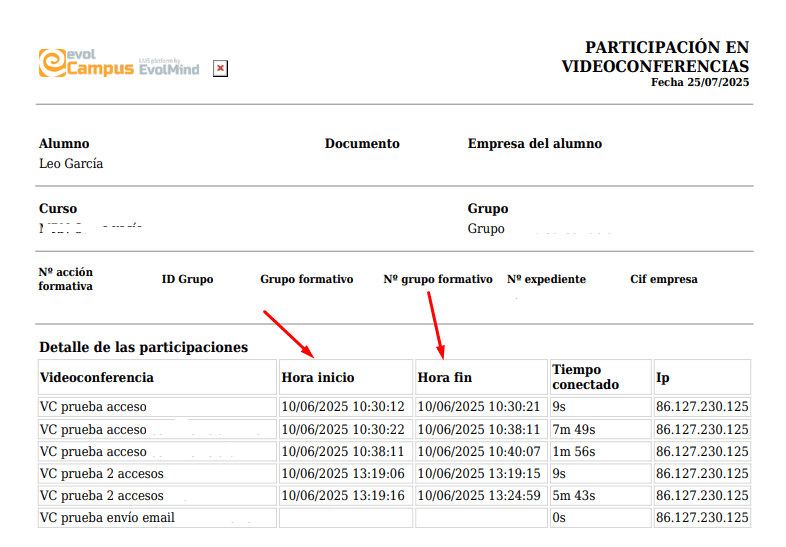
Task: Click the empty Hora inicio cell in last row
Action: 345,517
